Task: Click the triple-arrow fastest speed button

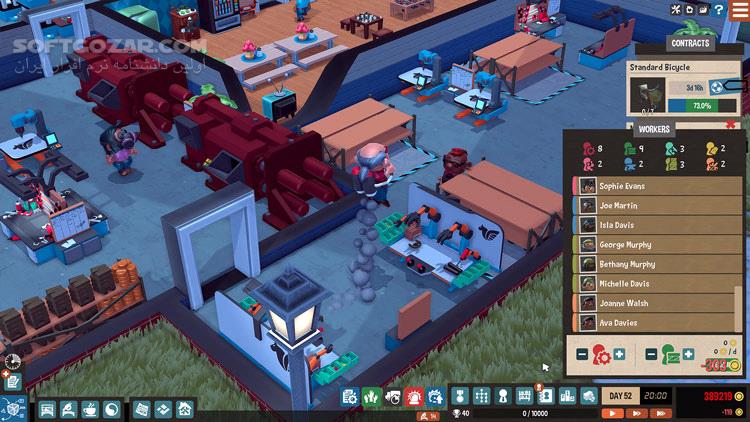Action: pyautogui.click(x=661, y=413)
